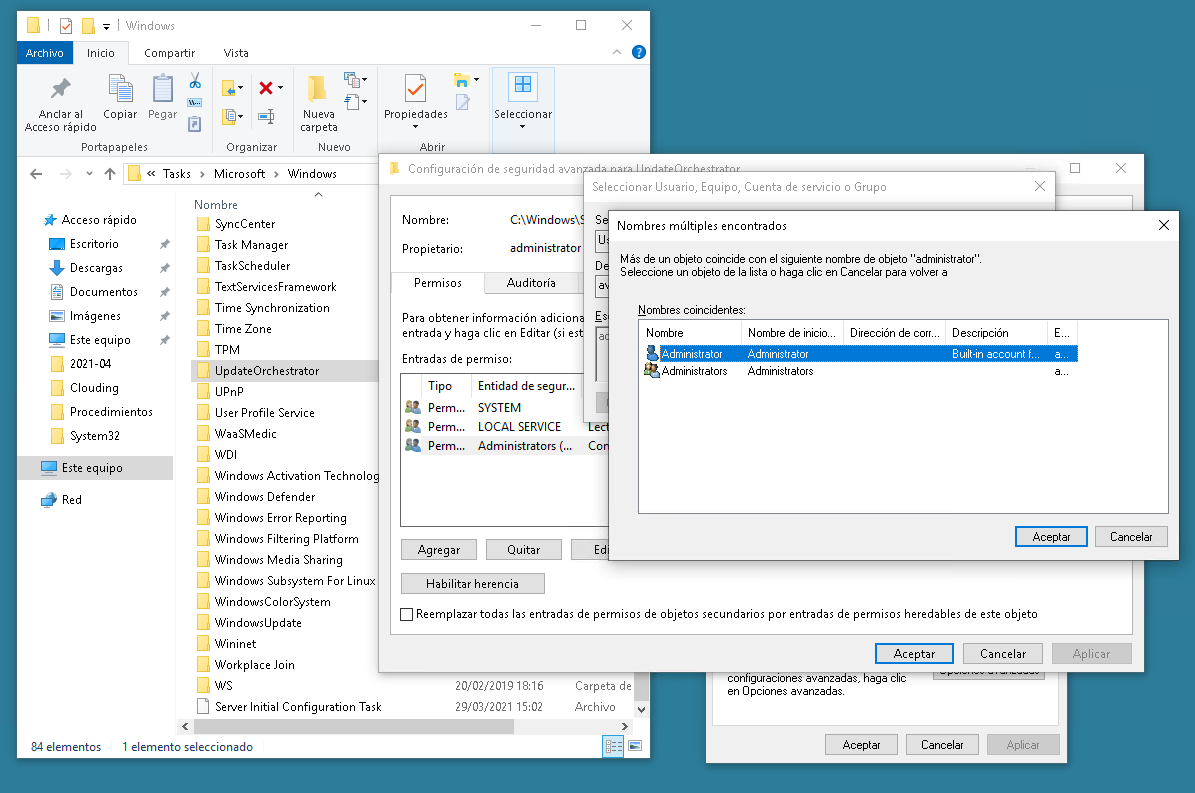Confirm with Aceptar in Nombres múltiples encontrados

[1051, 536]
